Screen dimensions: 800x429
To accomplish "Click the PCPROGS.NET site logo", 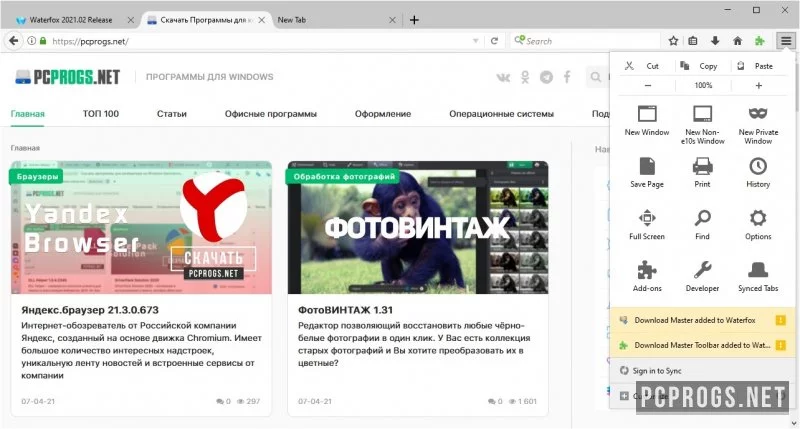I will click(67, 77).
